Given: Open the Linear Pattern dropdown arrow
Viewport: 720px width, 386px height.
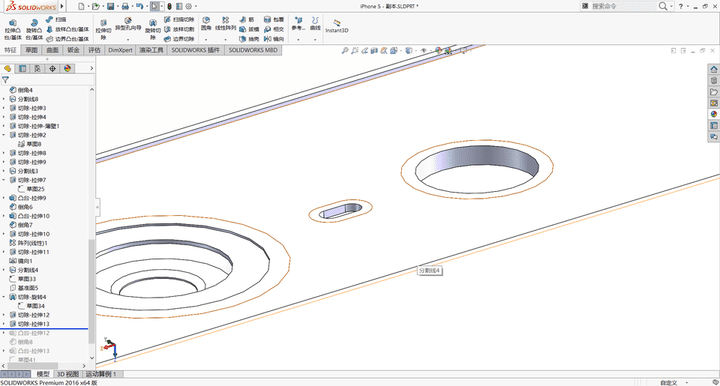Looking at the screenshot, I should pos(225,39).
